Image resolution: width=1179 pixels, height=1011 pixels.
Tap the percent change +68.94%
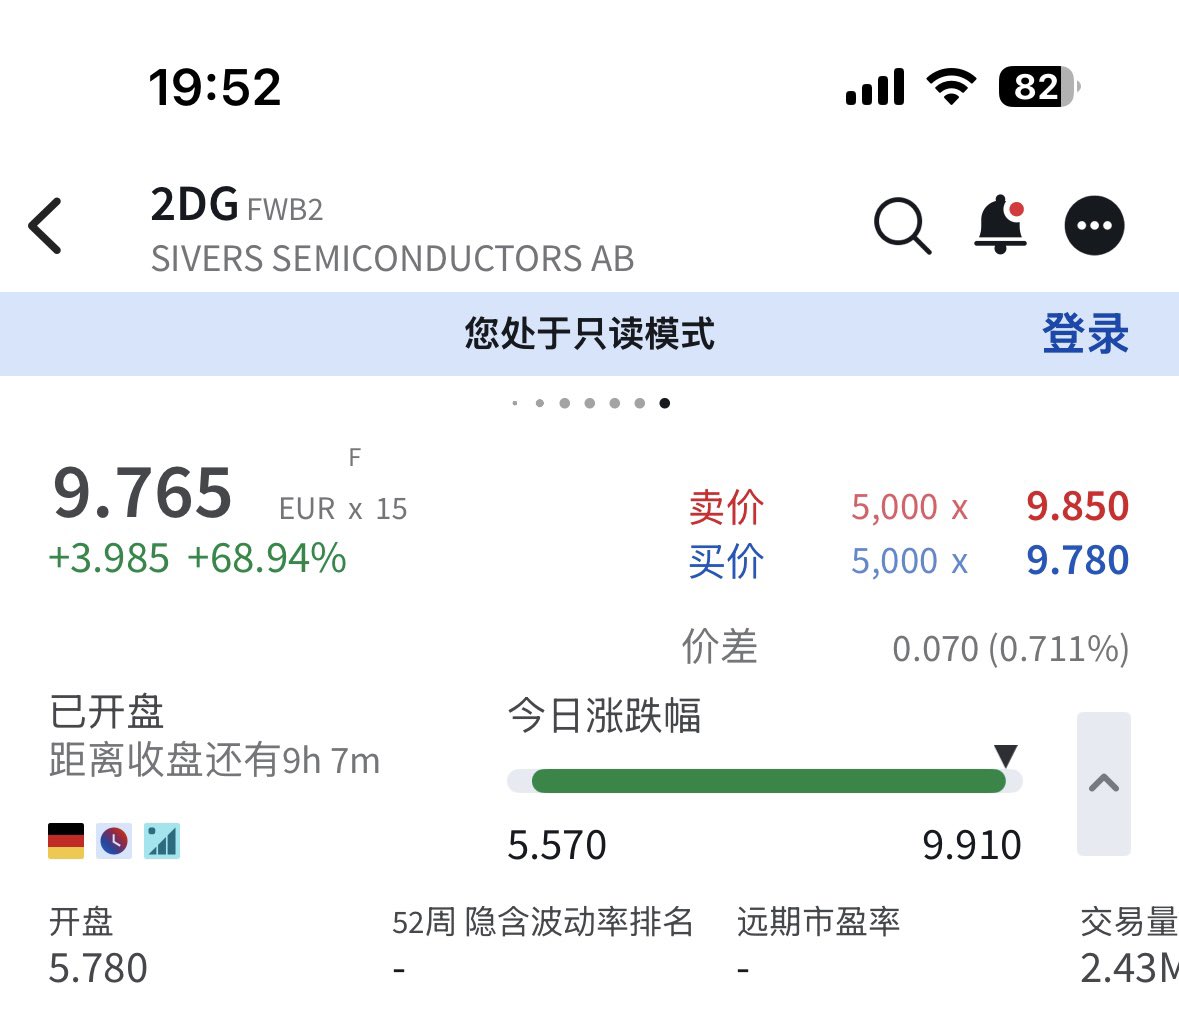coord(267,558)
